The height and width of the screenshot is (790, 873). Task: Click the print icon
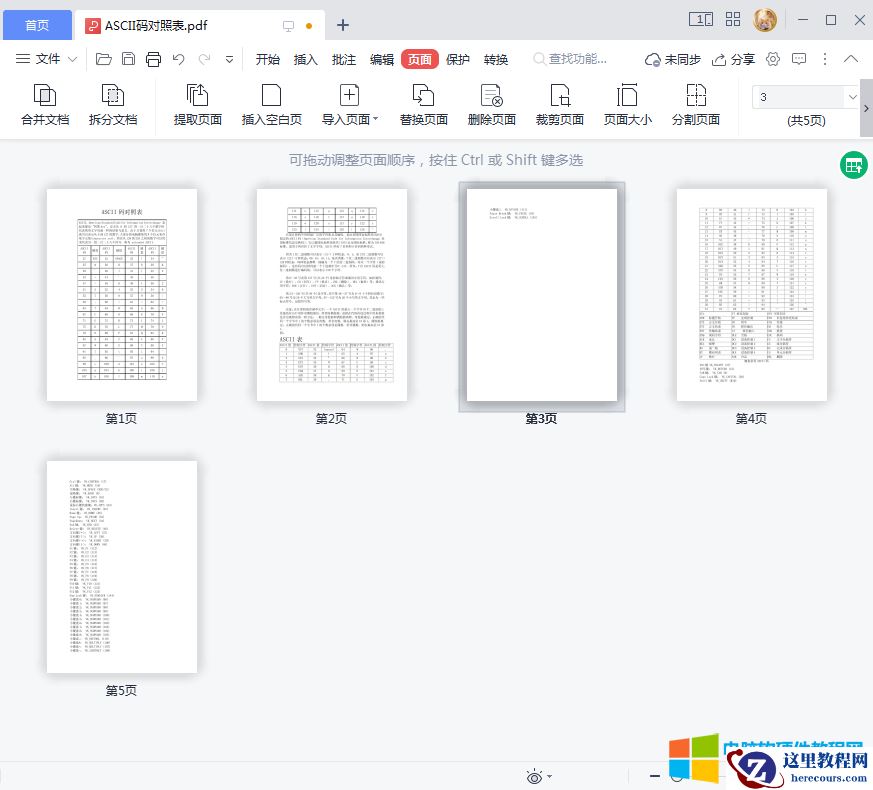click(153, 59)
